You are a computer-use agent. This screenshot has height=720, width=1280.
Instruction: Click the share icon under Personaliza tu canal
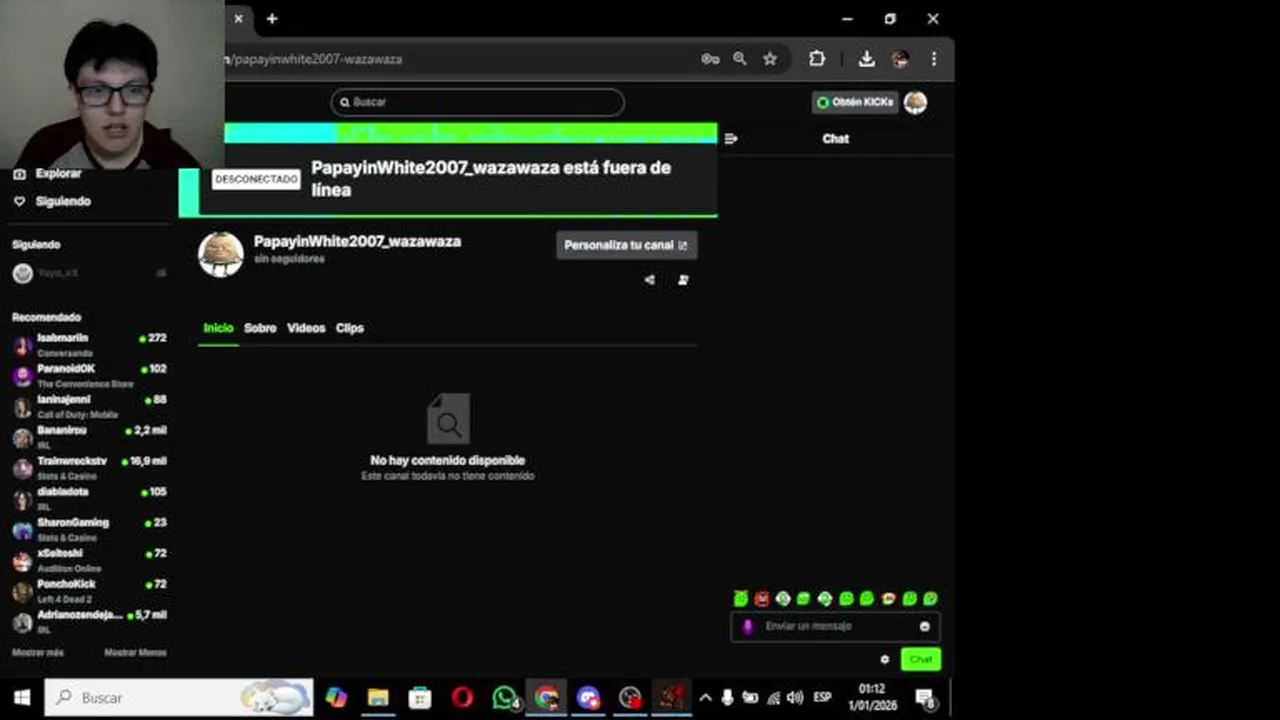coord(650,280)
